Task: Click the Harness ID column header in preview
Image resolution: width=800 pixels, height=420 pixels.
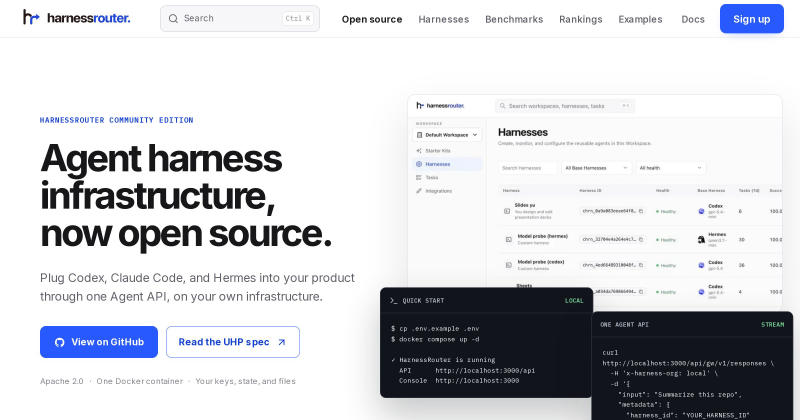Action: (590, 190)
